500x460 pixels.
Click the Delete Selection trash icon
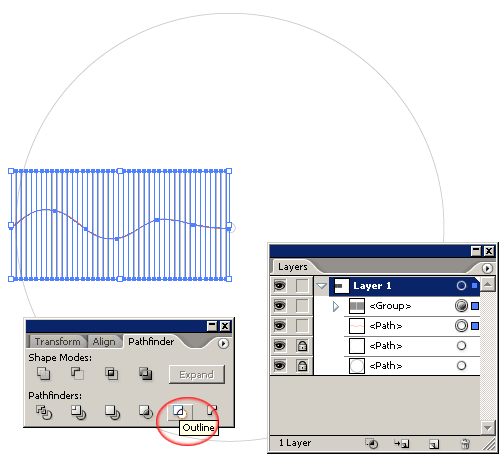pos(465,444)
